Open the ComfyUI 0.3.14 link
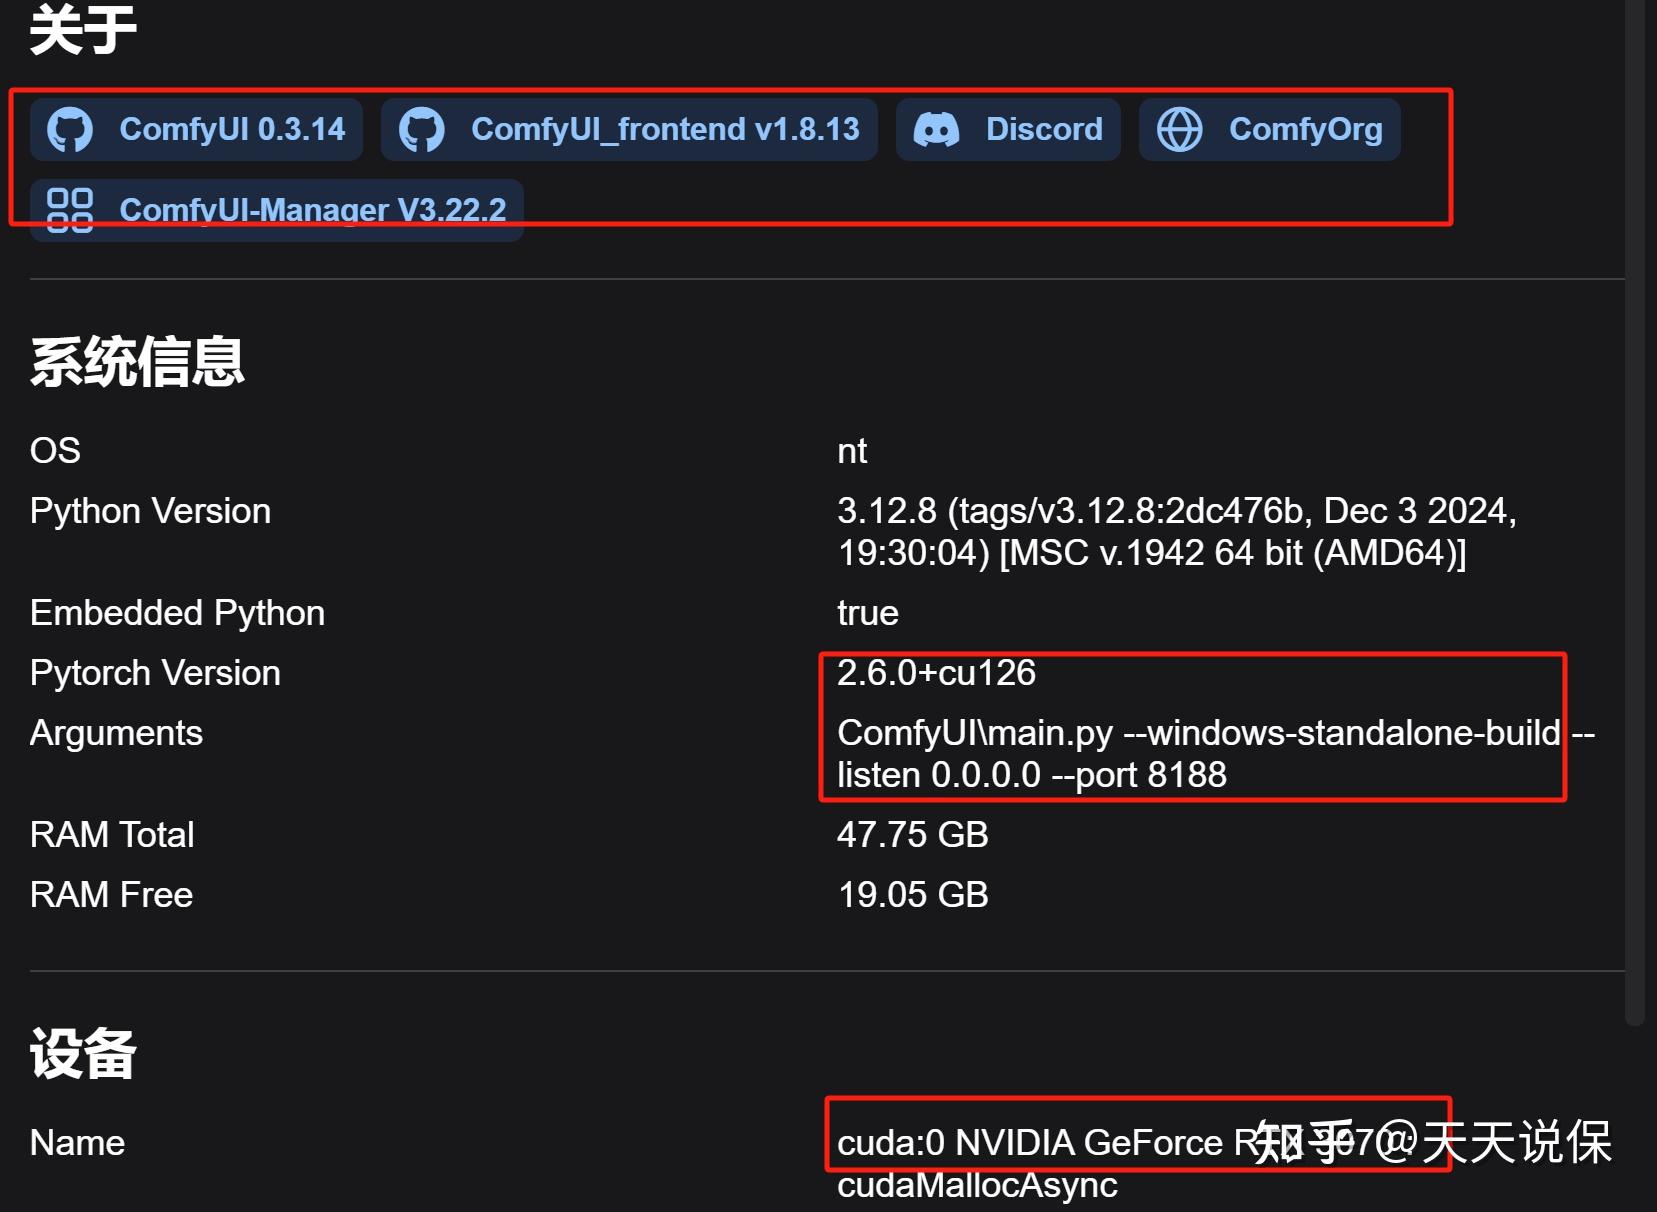This screenshot has height=1212, width=1657. point(232,130)
